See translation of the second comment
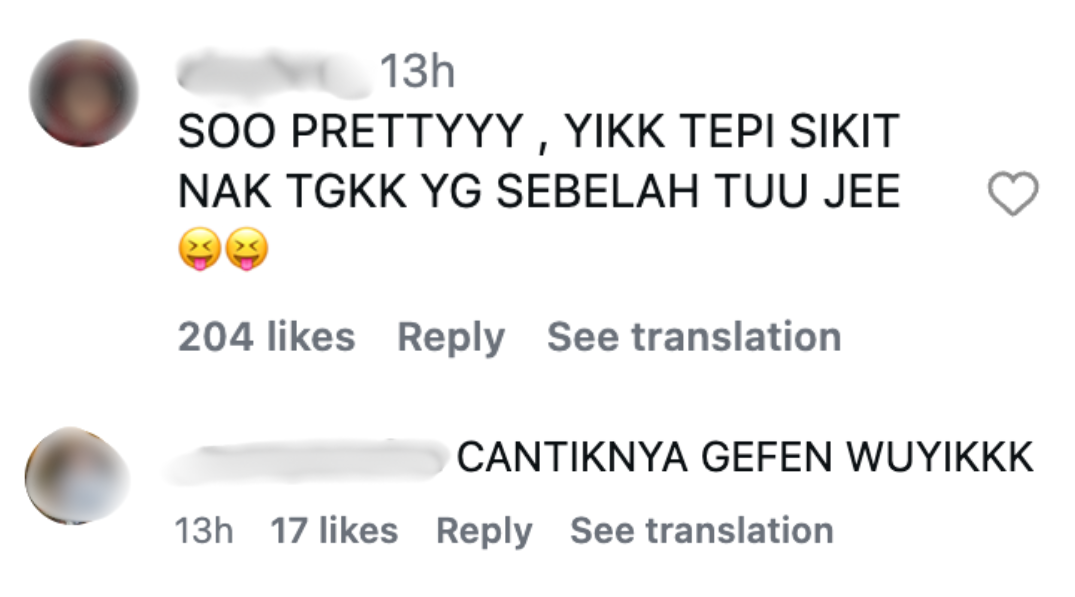The height and width of the screenshot is (597, 1075). [704, 529]
